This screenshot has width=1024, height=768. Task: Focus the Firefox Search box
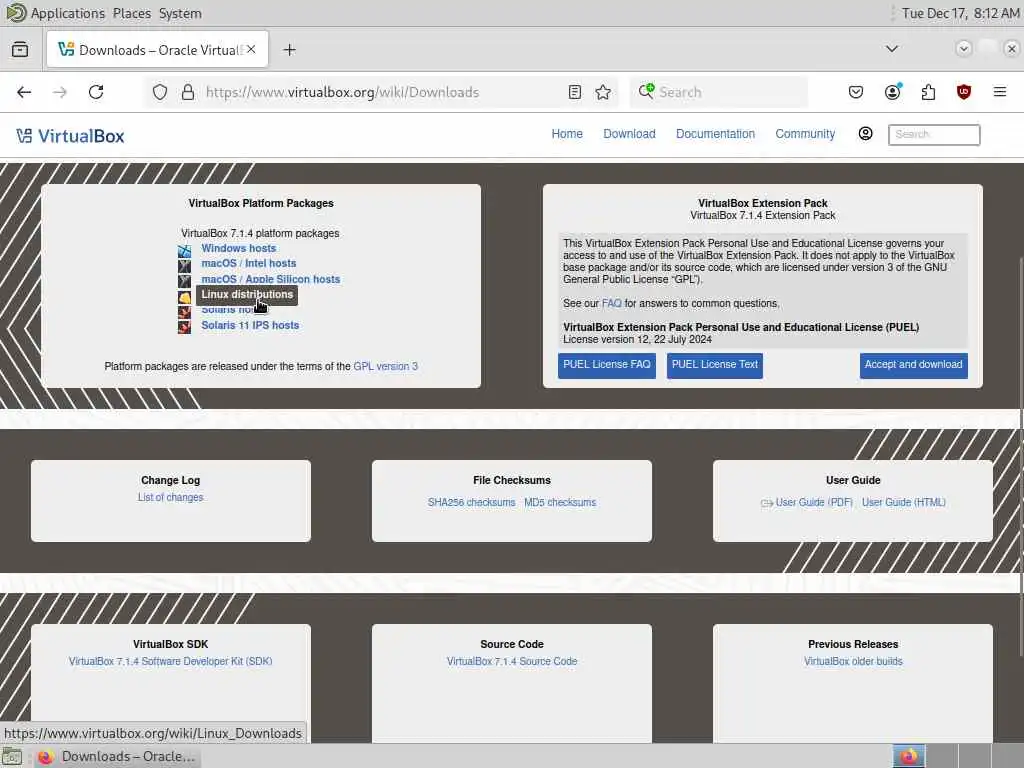[718, 92]
